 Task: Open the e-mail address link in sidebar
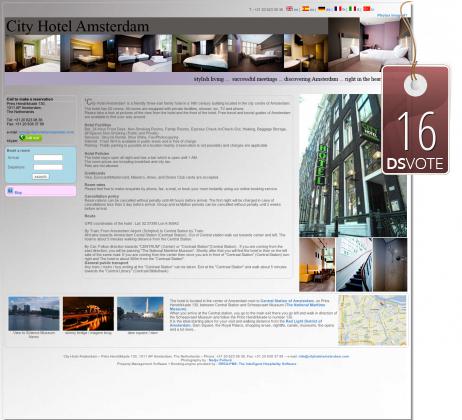click(47, 132)
